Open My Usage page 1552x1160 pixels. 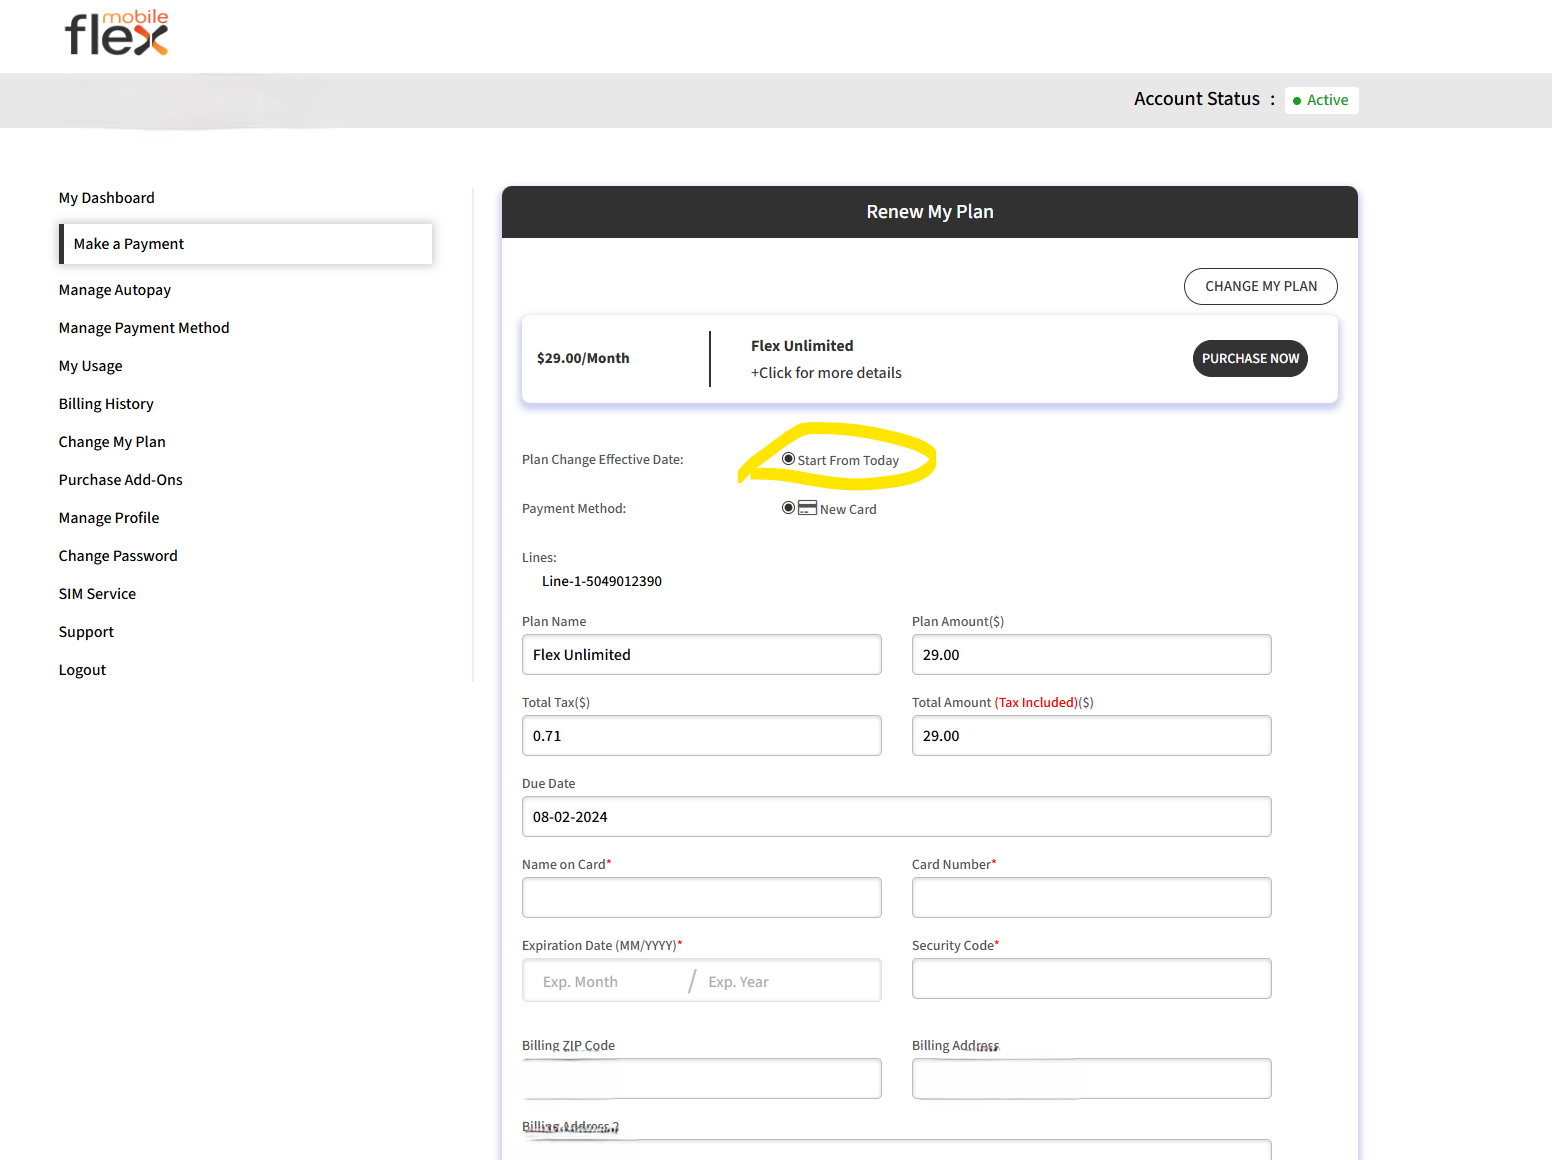coord(90,365)
